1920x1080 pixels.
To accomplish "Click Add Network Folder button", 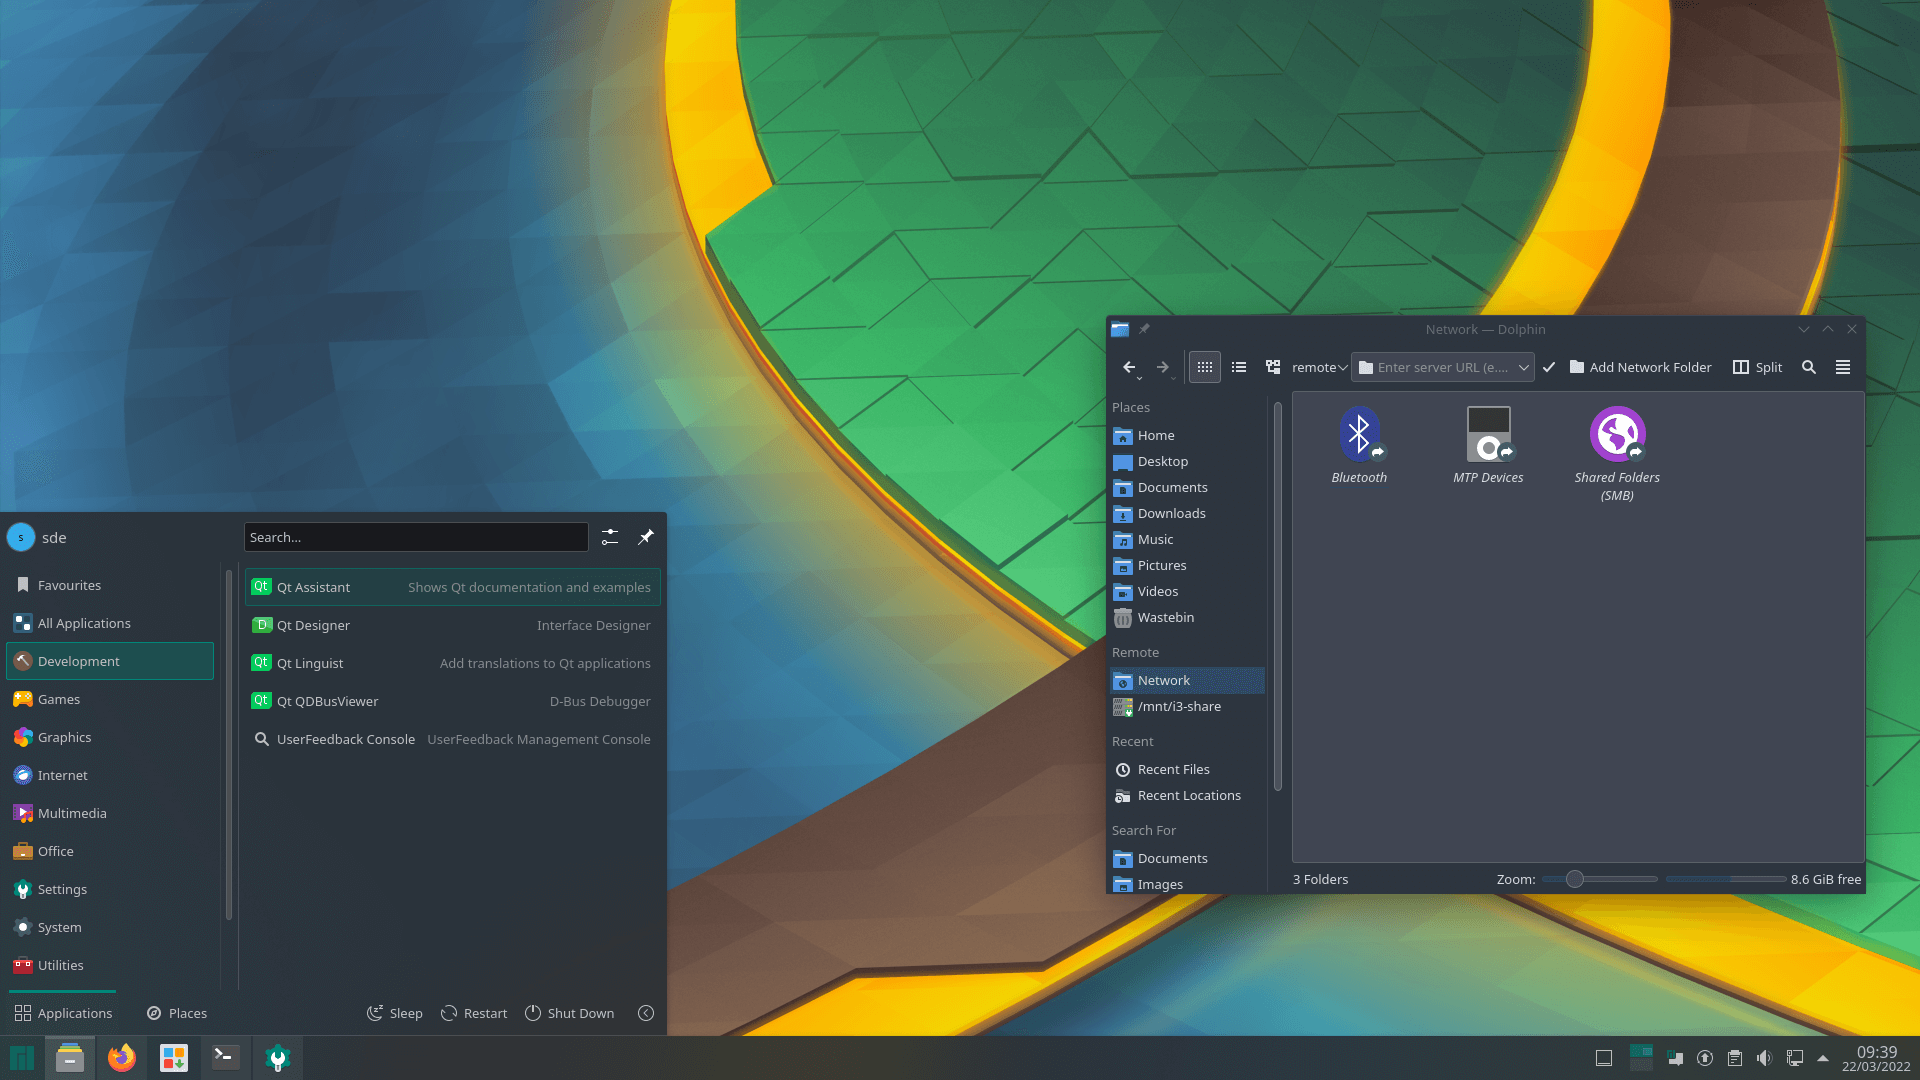I will click(x=1640, y=368).
